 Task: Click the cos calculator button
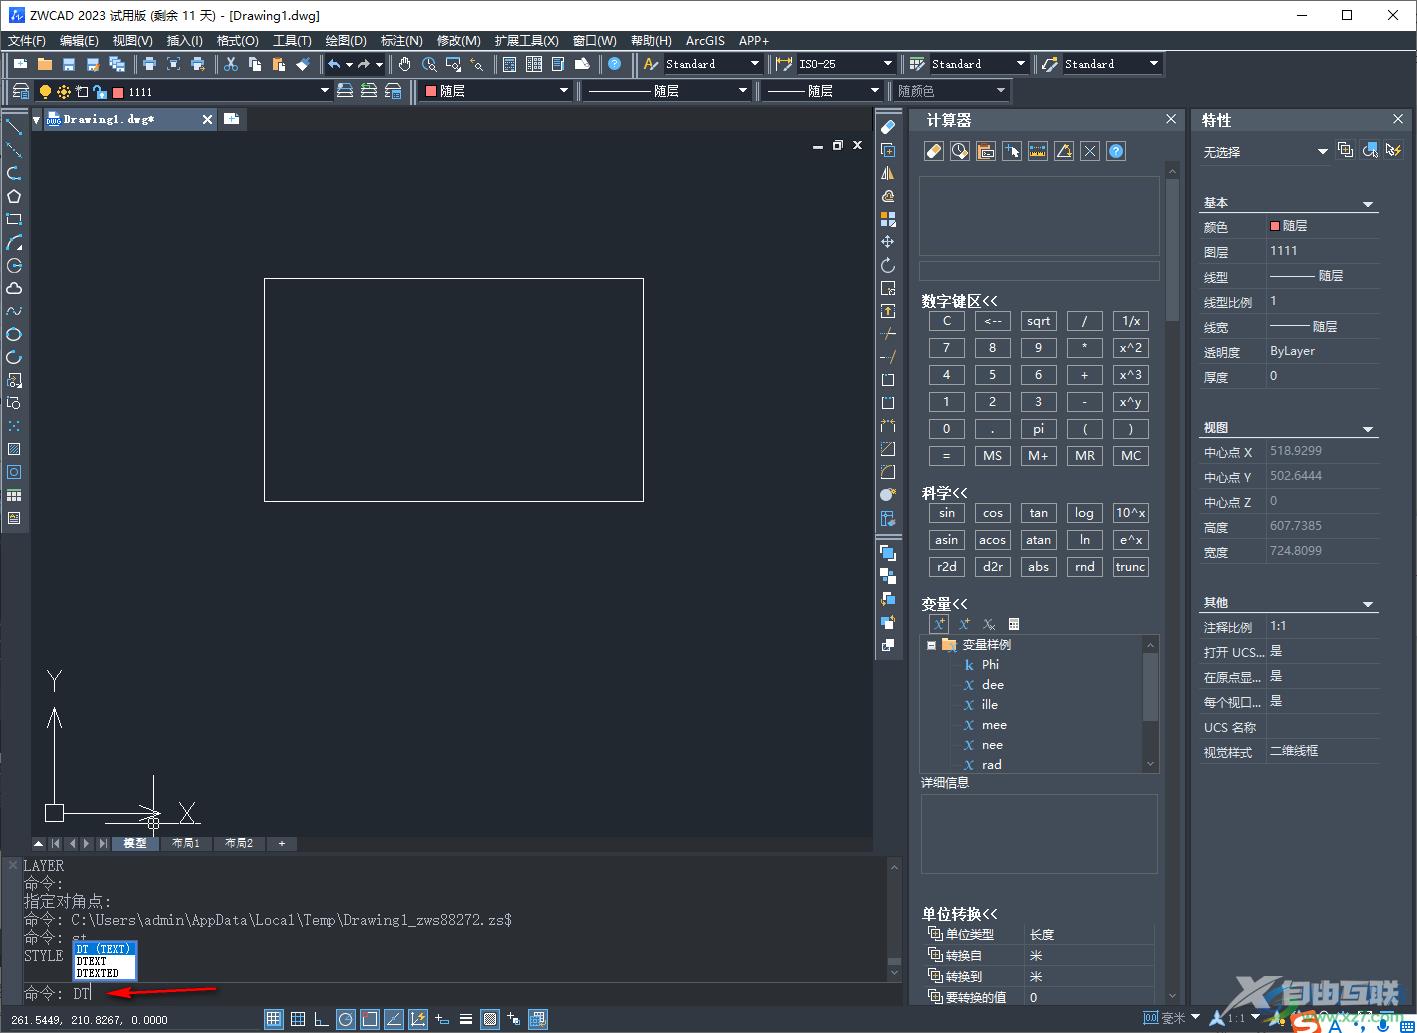(992, 513)
